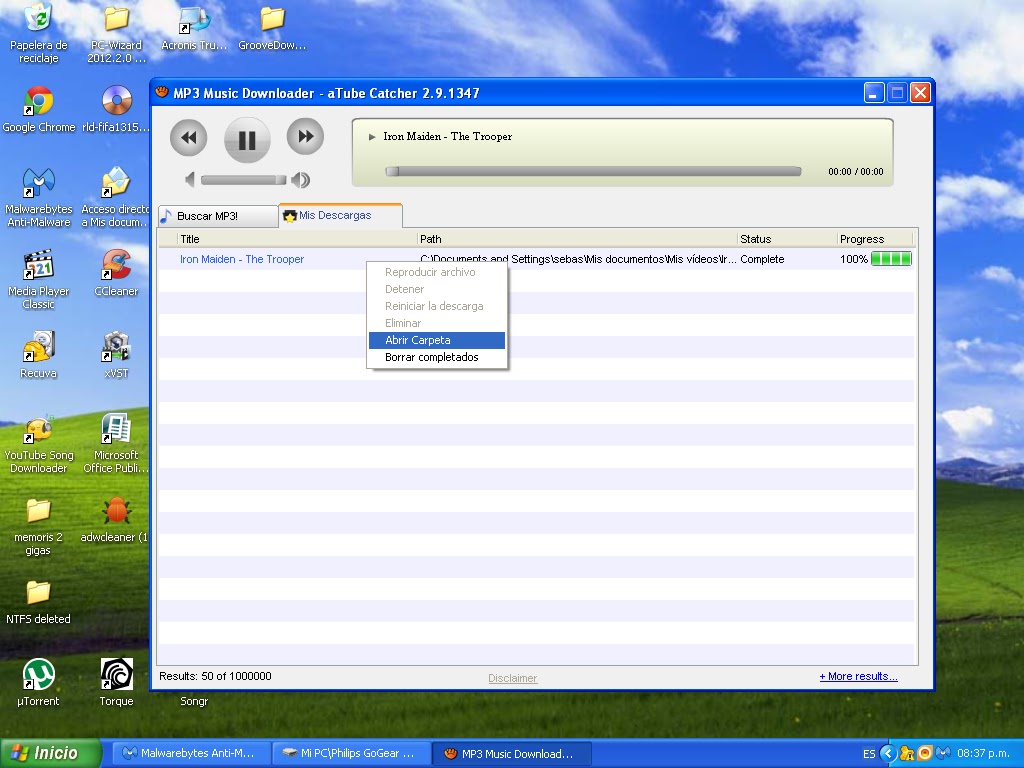Click MP3 Music Downloader taskbar button

pyautogui.click(x=512, y=754)
